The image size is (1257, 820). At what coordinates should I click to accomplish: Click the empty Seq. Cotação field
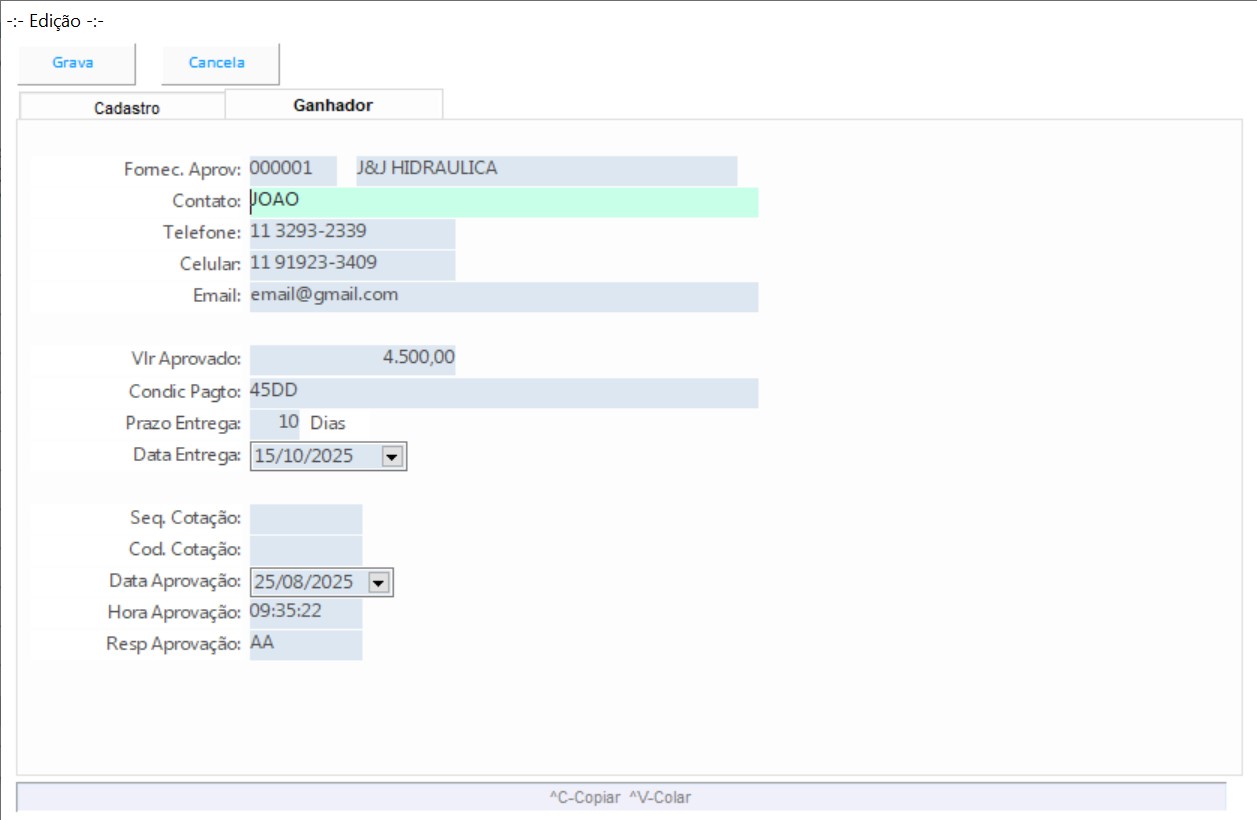305,519
